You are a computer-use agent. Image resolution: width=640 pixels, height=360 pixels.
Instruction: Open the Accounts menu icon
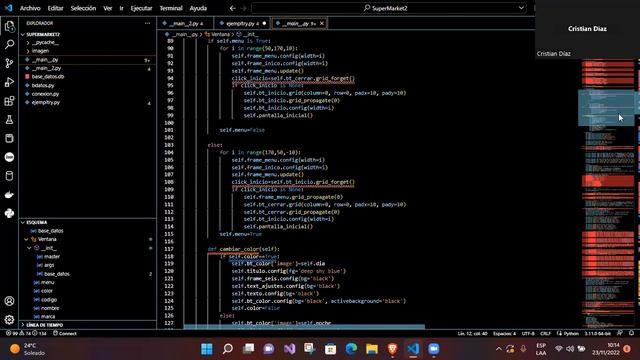pos(9,301)
